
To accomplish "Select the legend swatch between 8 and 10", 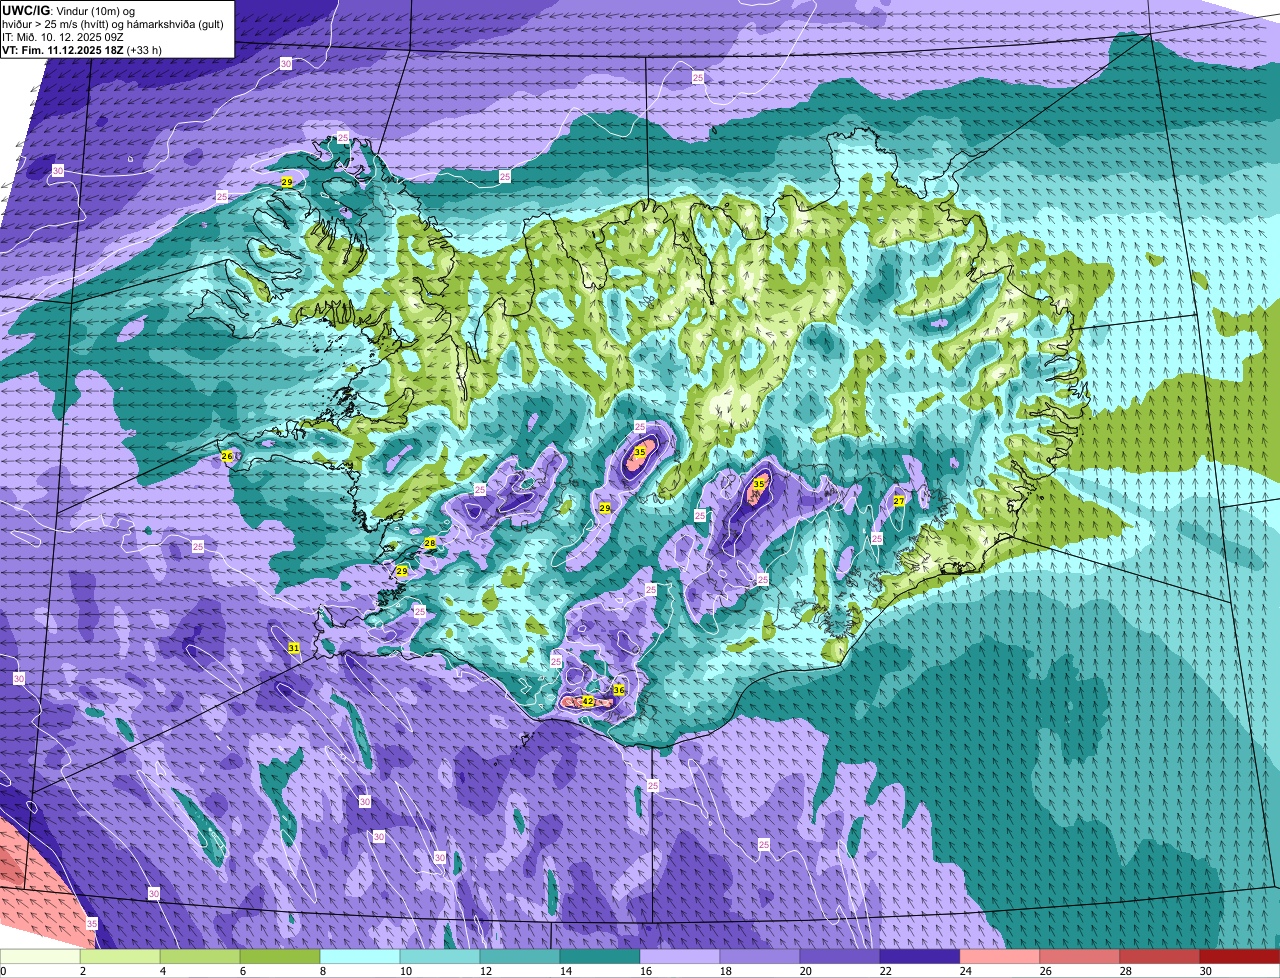I will [360, 957].
